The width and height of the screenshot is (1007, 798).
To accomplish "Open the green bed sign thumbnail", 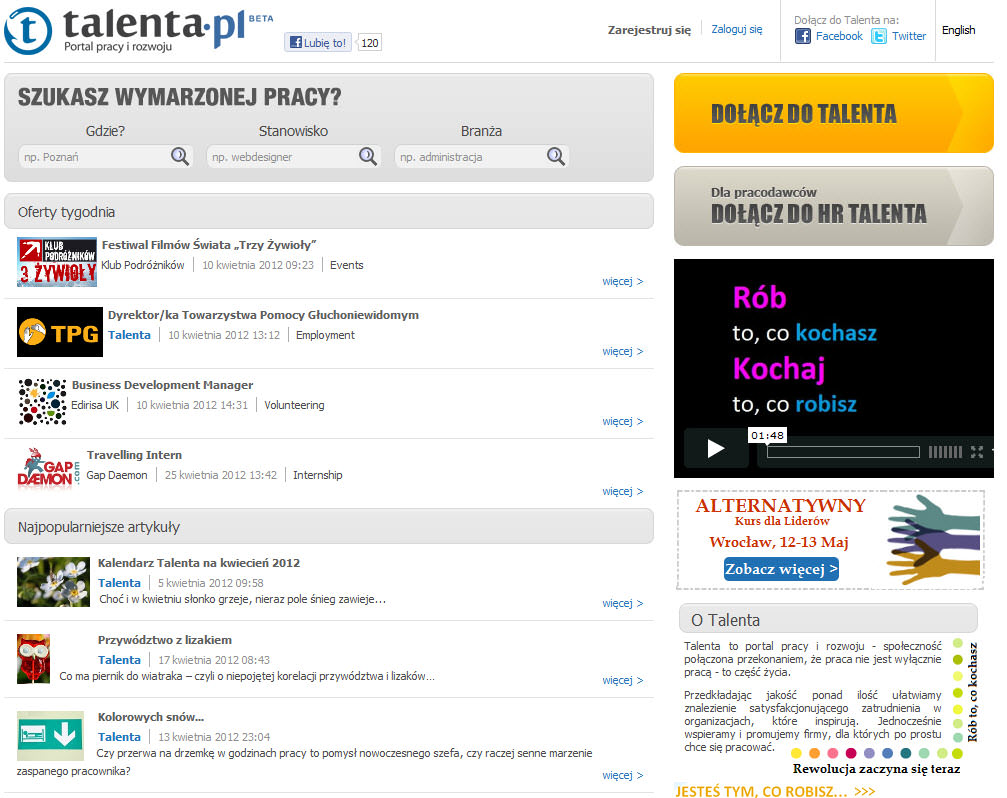I will coord(50,736).
